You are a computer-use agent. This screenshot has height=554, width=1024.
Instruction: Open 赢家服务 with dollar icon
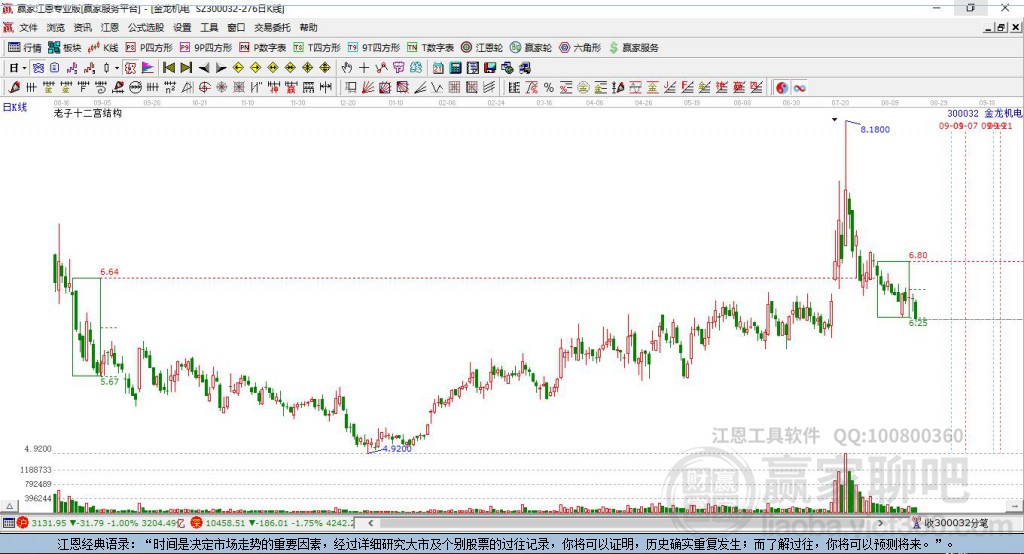(x=634, y=48)
